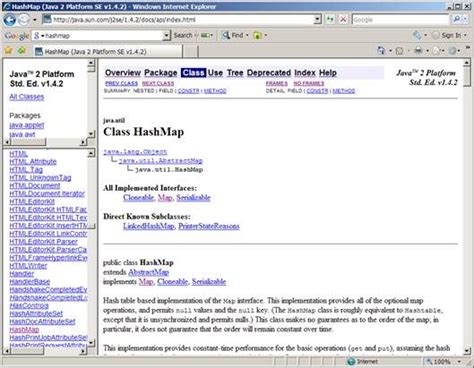Click the Google toolbar hashmap search field
This screenshot has width=474, height=368.
pyautogui.click(x=98, y=35)
